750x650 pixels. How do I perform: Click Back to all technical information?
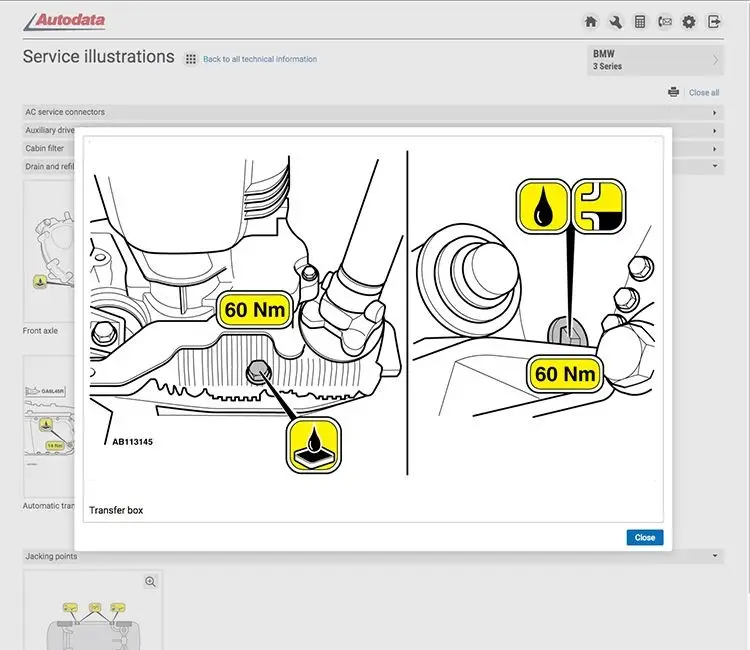pos(260,59)
